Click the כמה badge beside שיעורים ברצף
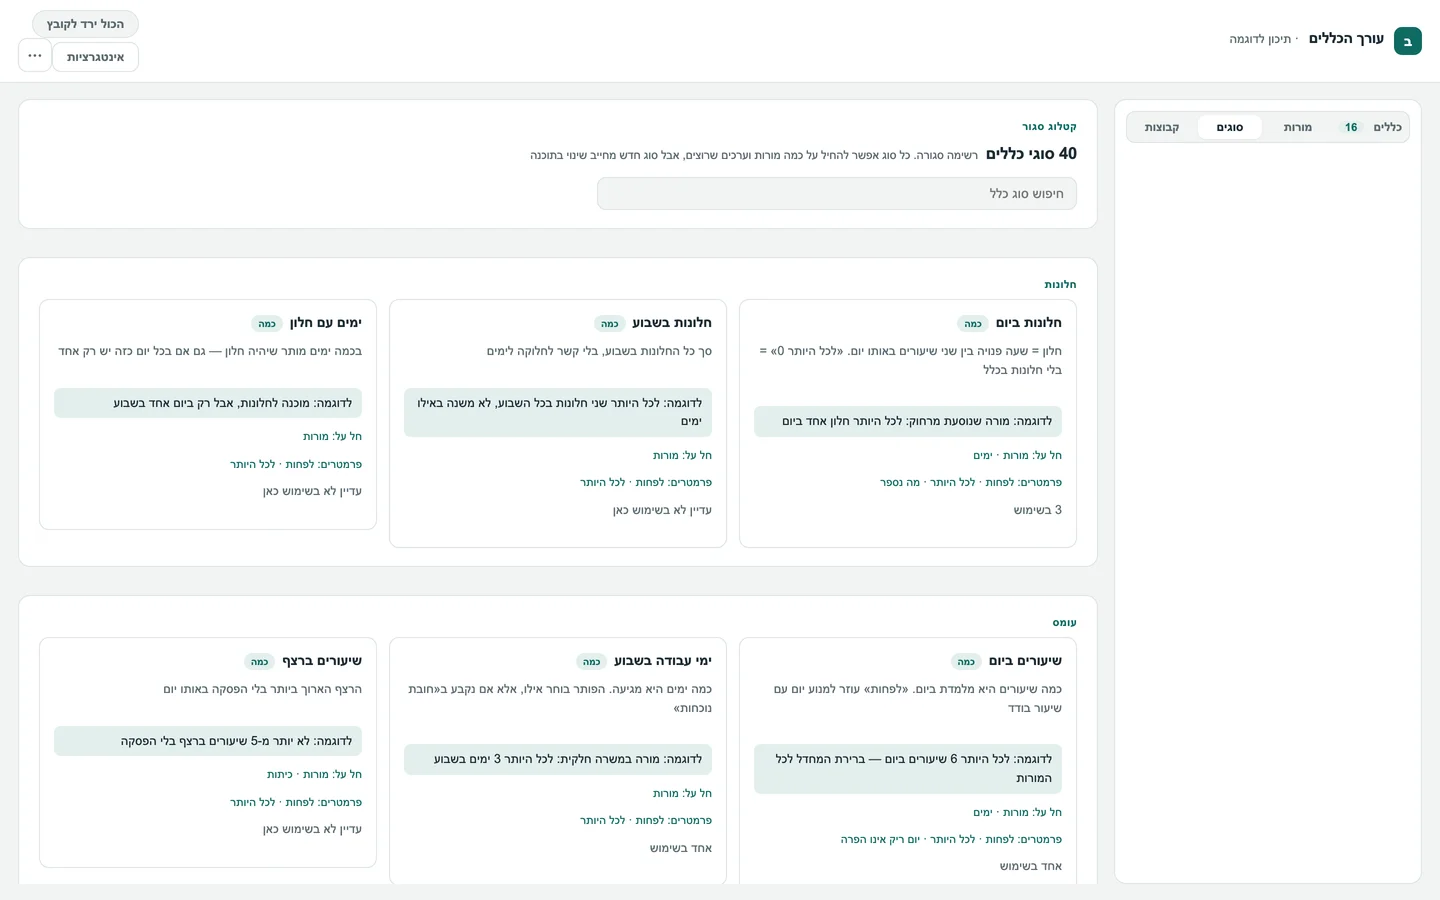Image resolution: width=1440 pixels, height=900 pixels. pyautogui.click(x=260, y=662)
